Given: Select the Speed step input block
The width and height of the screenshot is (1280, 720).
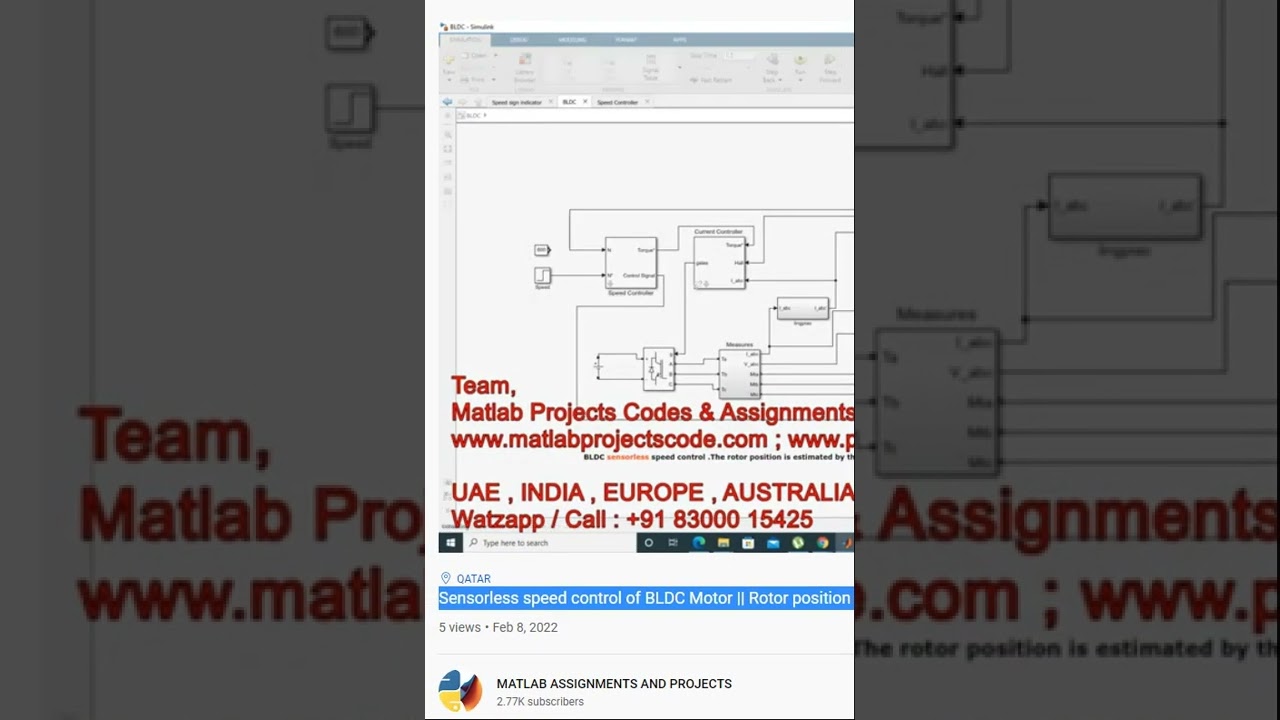Looking at the screenshot, I should pyautogui.click(x=542, y=275).
